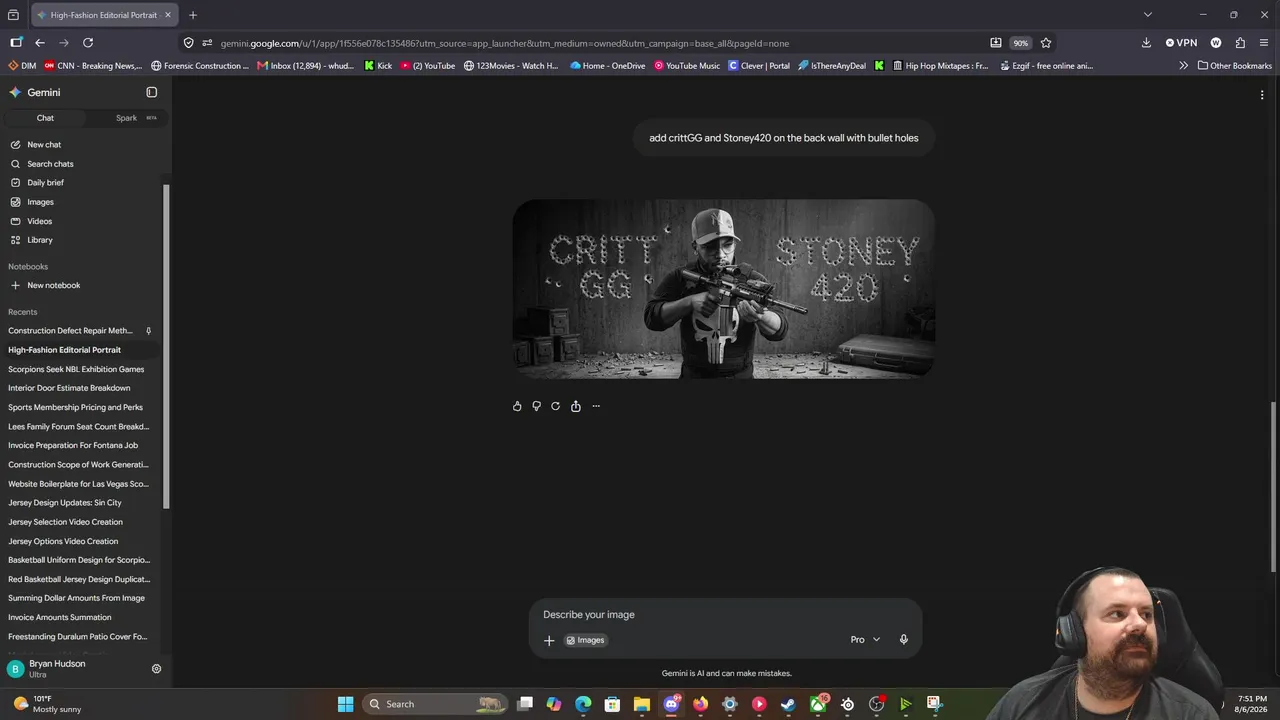Open a new browser tab
Image resolution: width=1280 pixels, height=720 pixels.
click(193, 15)
